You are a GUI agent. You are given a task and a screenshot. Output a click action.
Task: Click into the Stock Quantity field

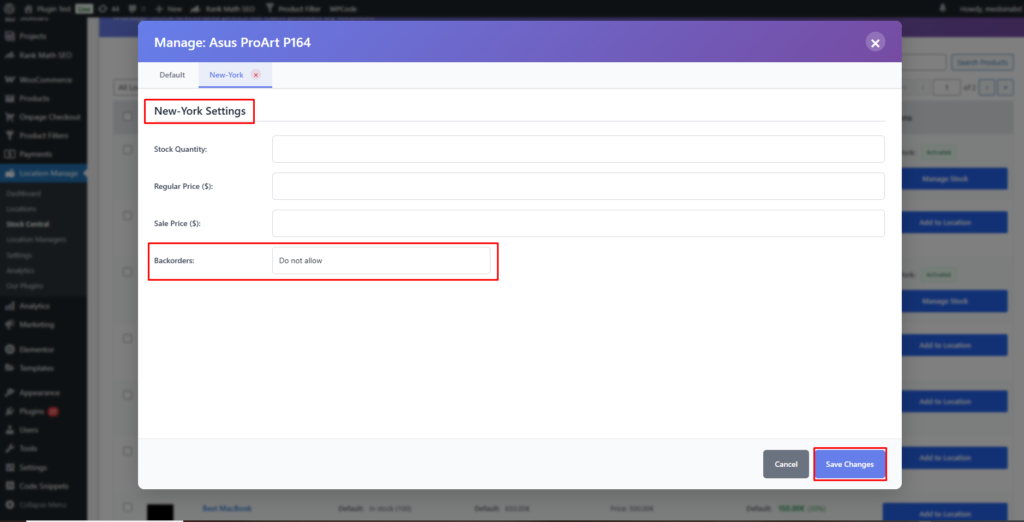tap(578, 149)
